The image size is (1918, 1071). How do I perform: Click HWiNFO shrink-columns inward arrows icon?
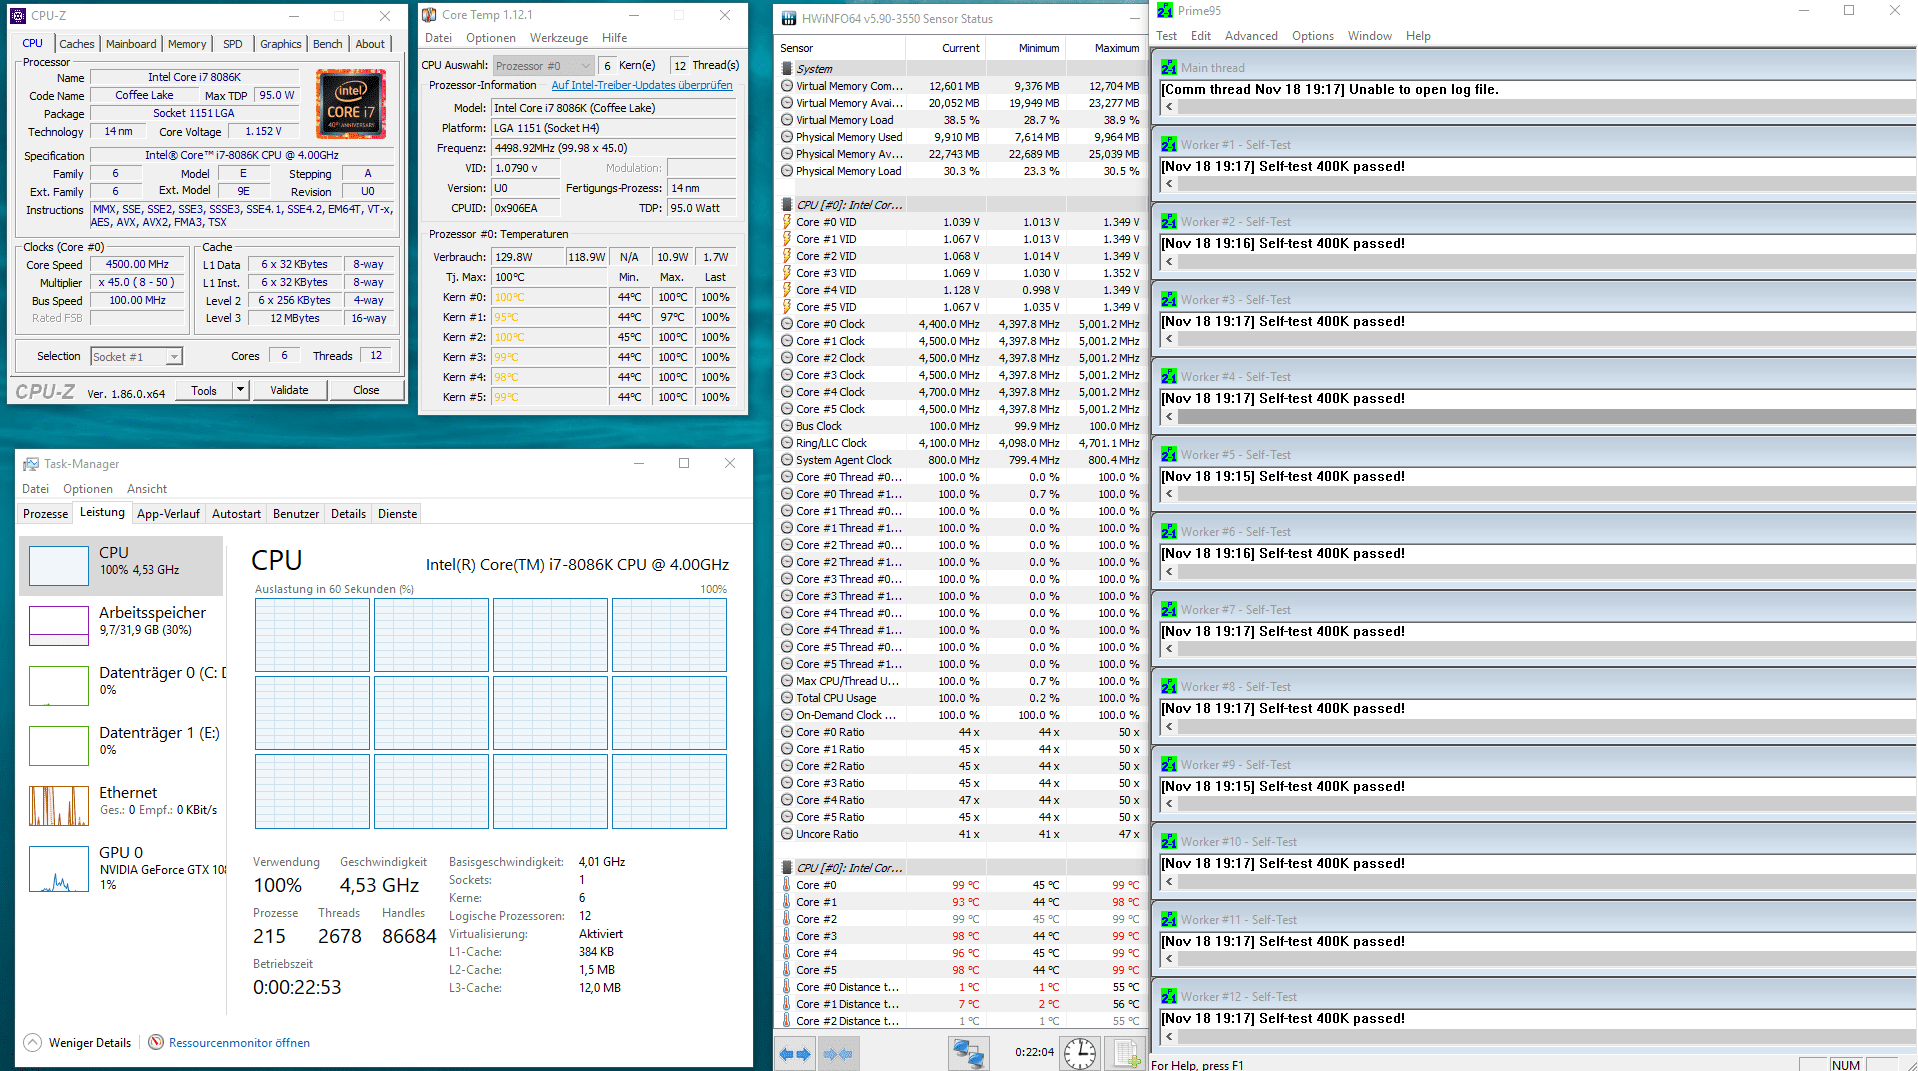(838, 1053)
